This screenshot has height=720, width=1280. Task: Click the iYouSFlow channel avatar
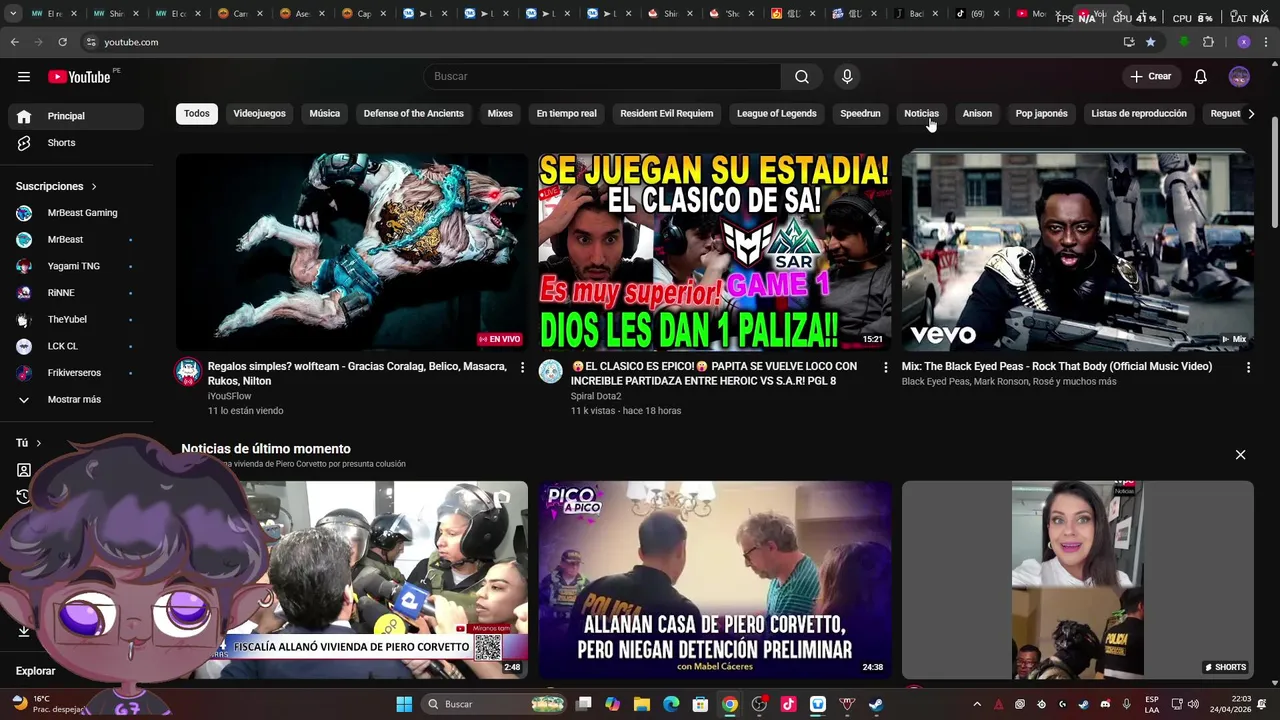tap(188, 372)
